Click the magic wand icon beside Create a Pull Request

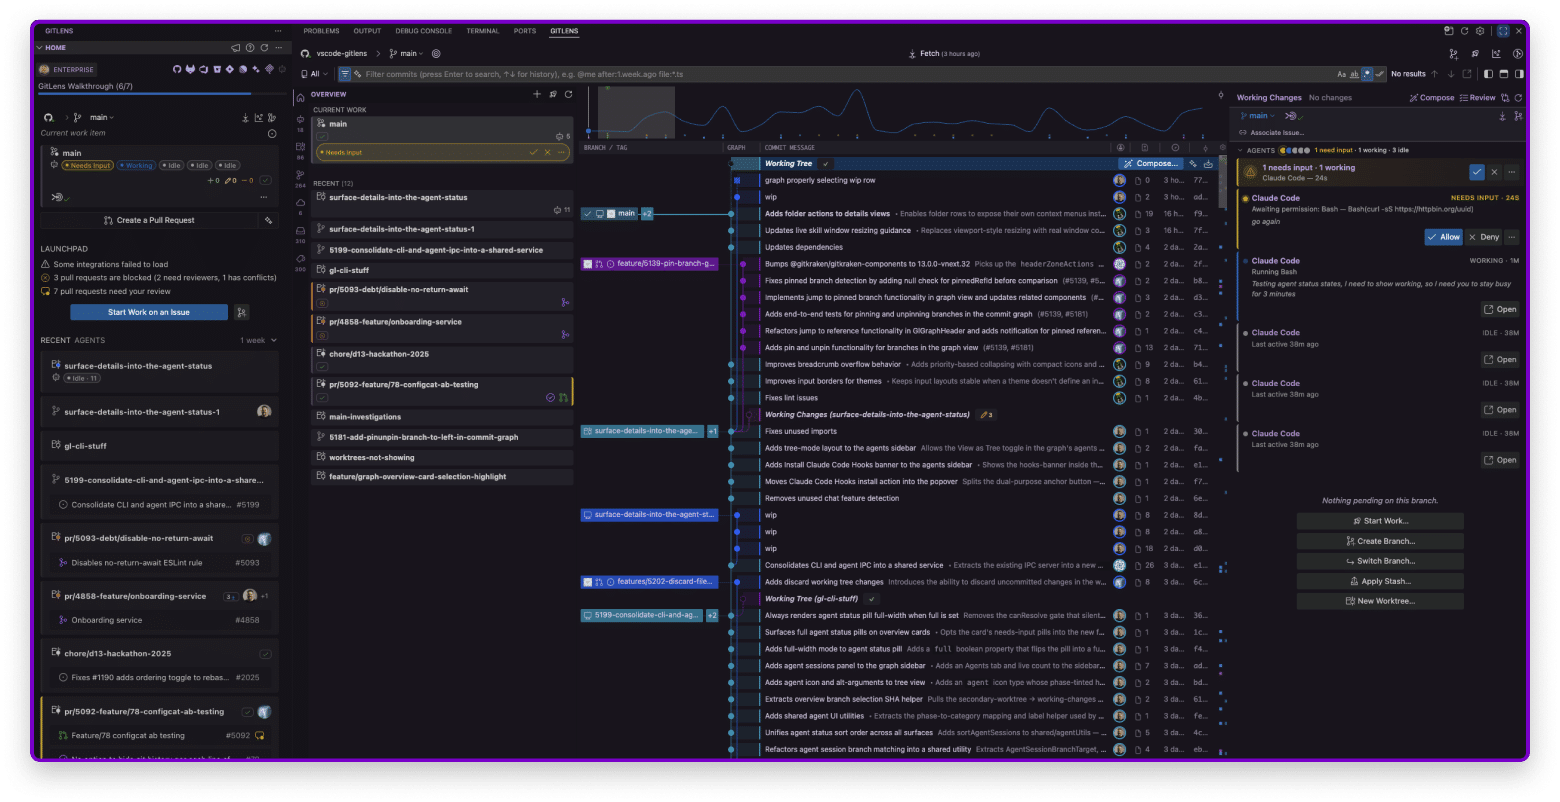pos(268,220)
